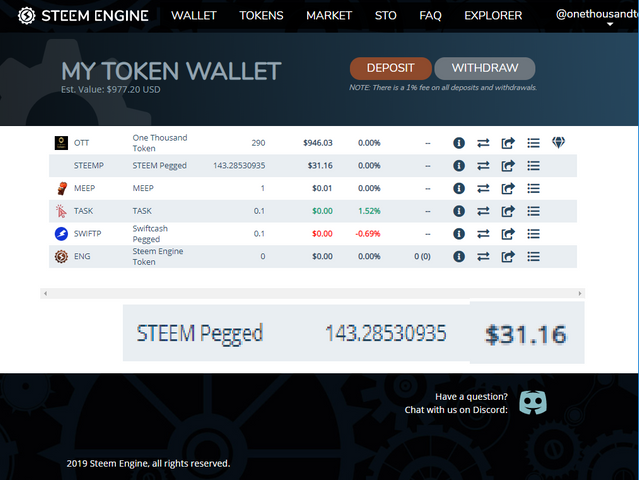639x480 pixels.
Task: Open transfer arrows for OTT token
Action: pyautogui.click(x=483, y=143)
